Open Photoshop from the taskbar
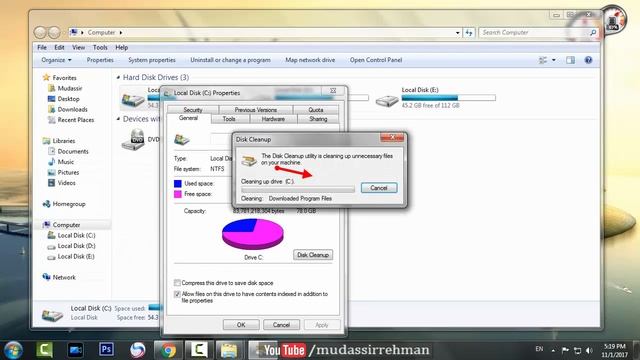Screen dimensions: 640x360 click(106, 349)
